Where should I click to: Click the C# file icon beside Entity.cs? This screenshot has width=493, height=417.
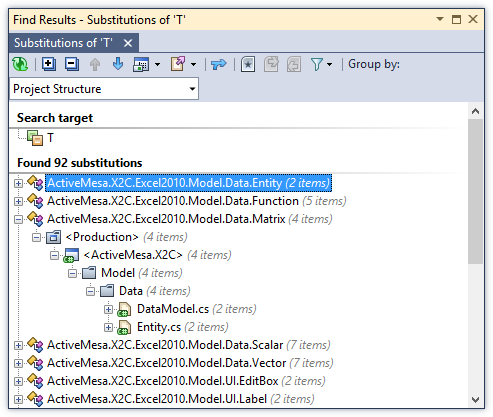tap(124, 327)
